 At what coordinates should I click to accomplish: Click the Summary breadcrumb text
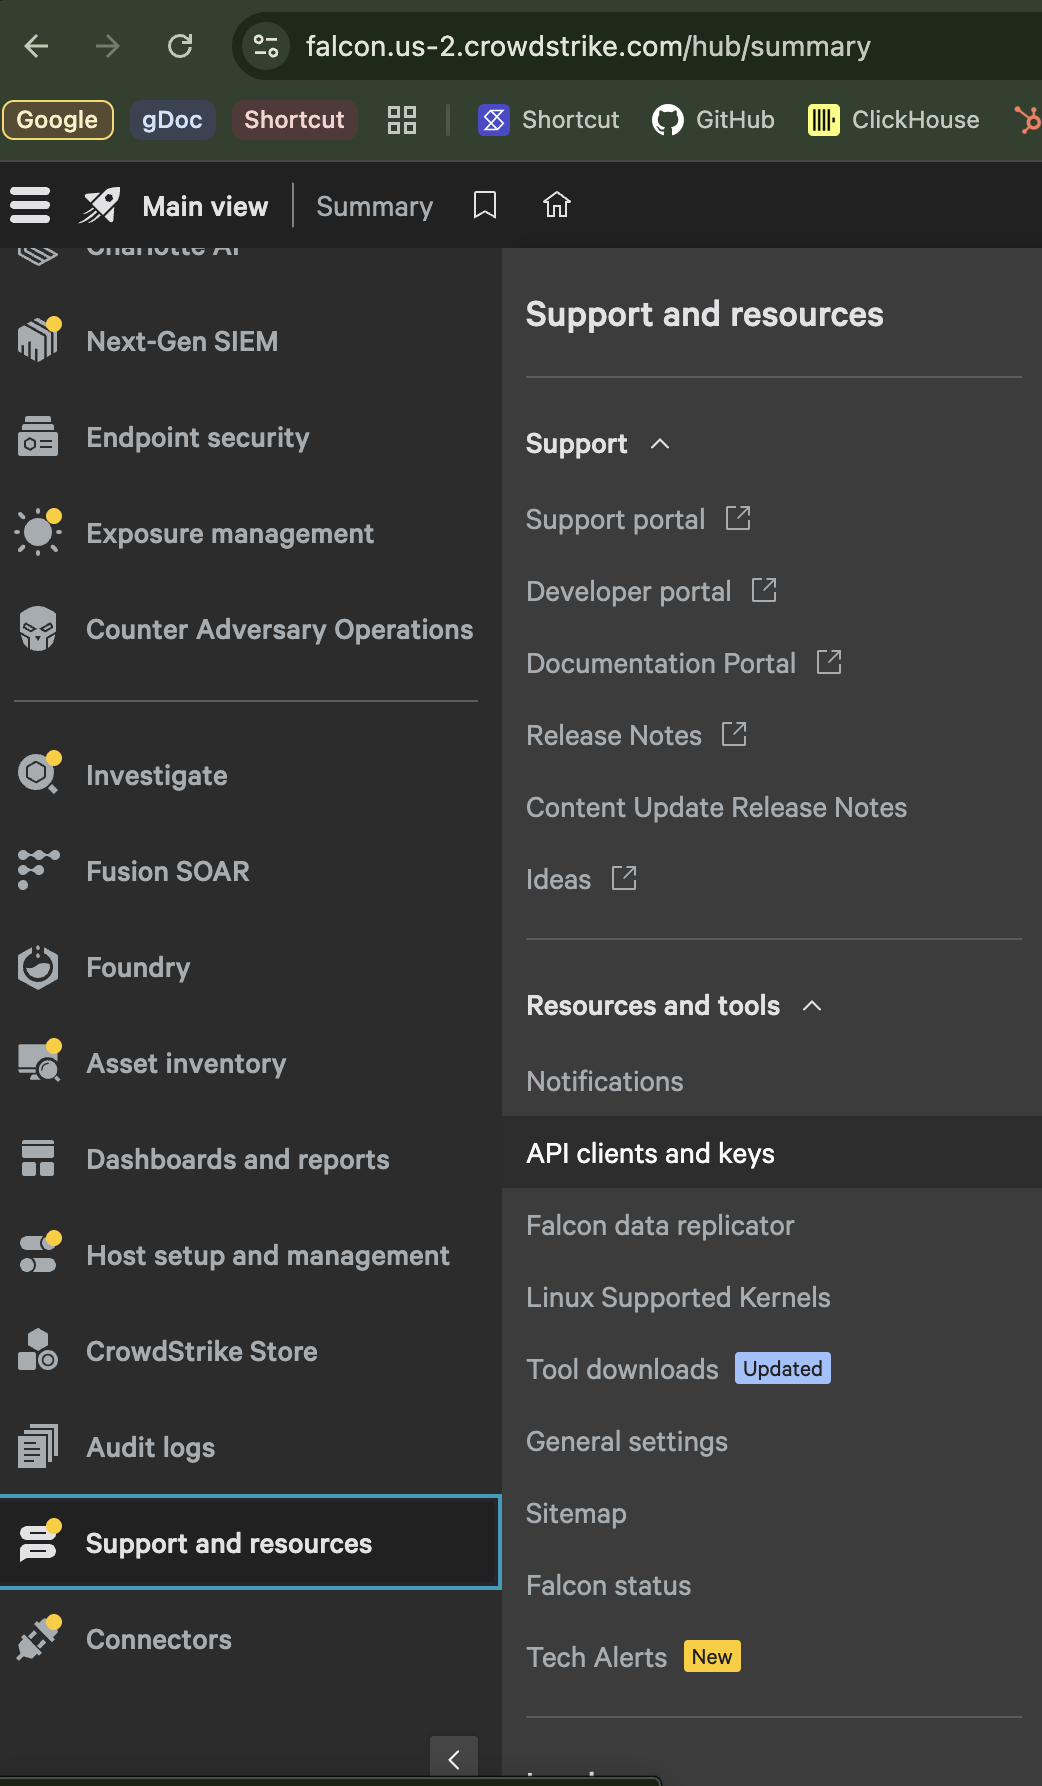(375, 206)
